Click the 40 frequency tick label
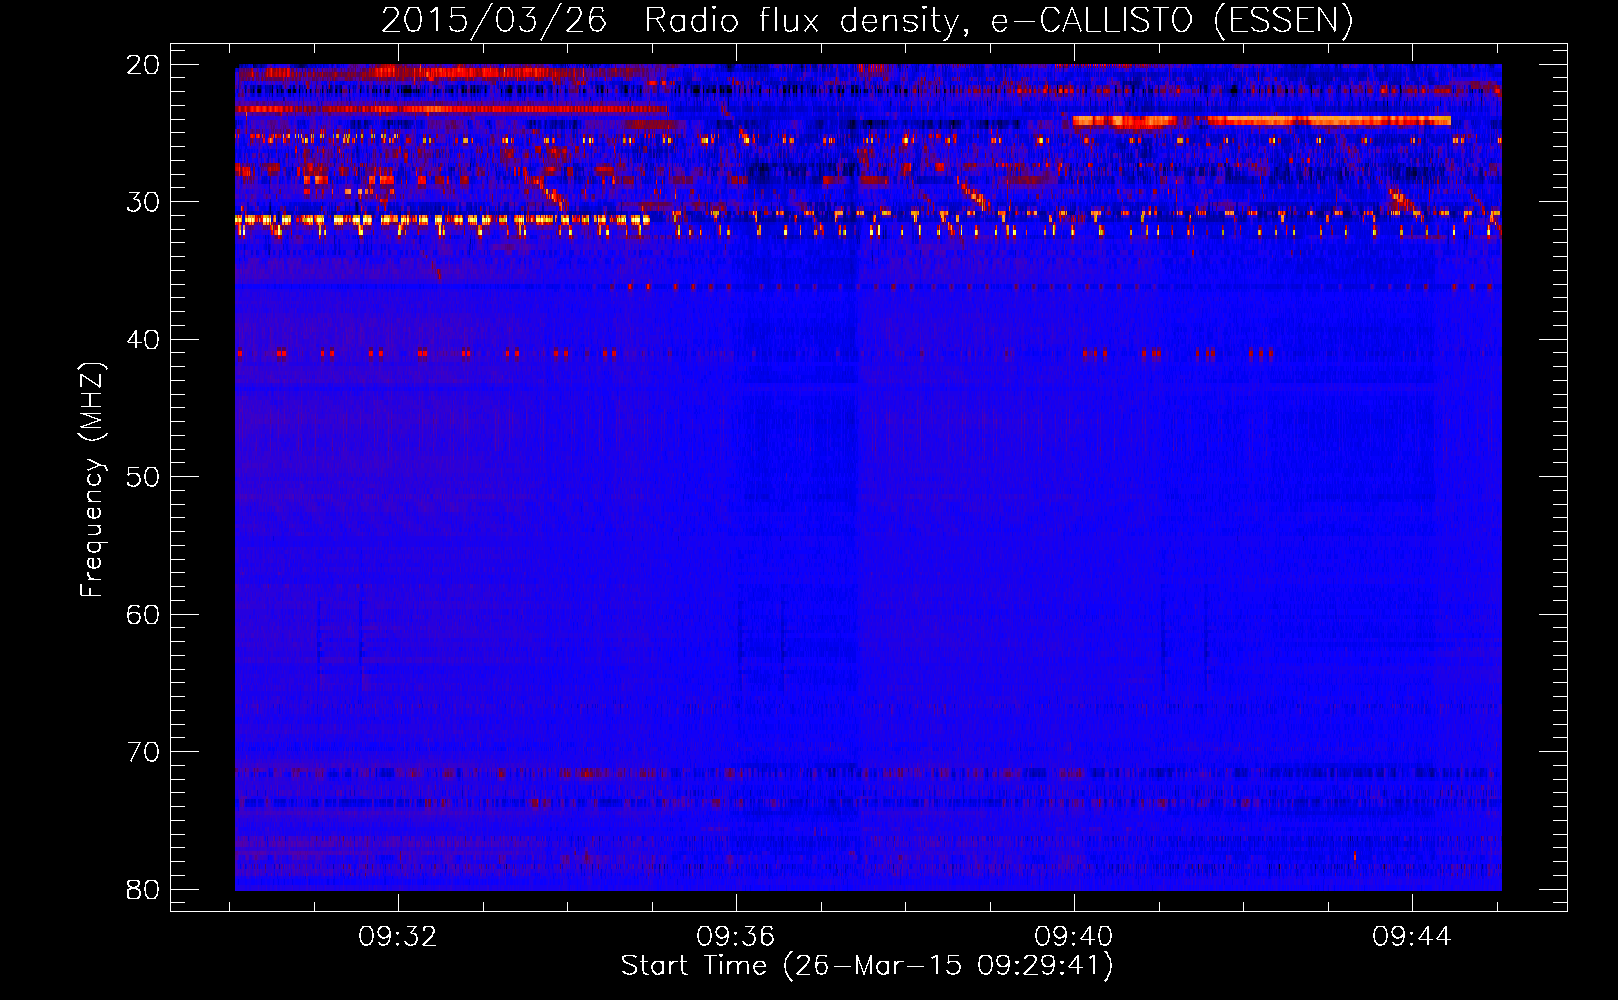This screenshot has width=1618, height=1000. click(x=143, y=339)
